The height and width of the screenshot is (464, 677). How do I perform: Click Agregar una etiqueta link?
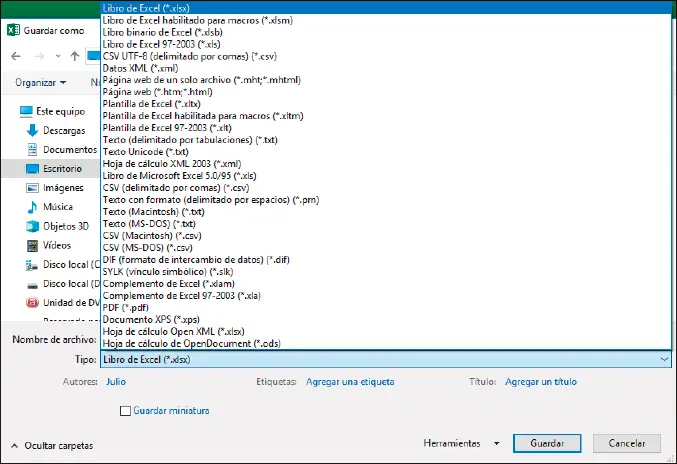coord(350,382)
